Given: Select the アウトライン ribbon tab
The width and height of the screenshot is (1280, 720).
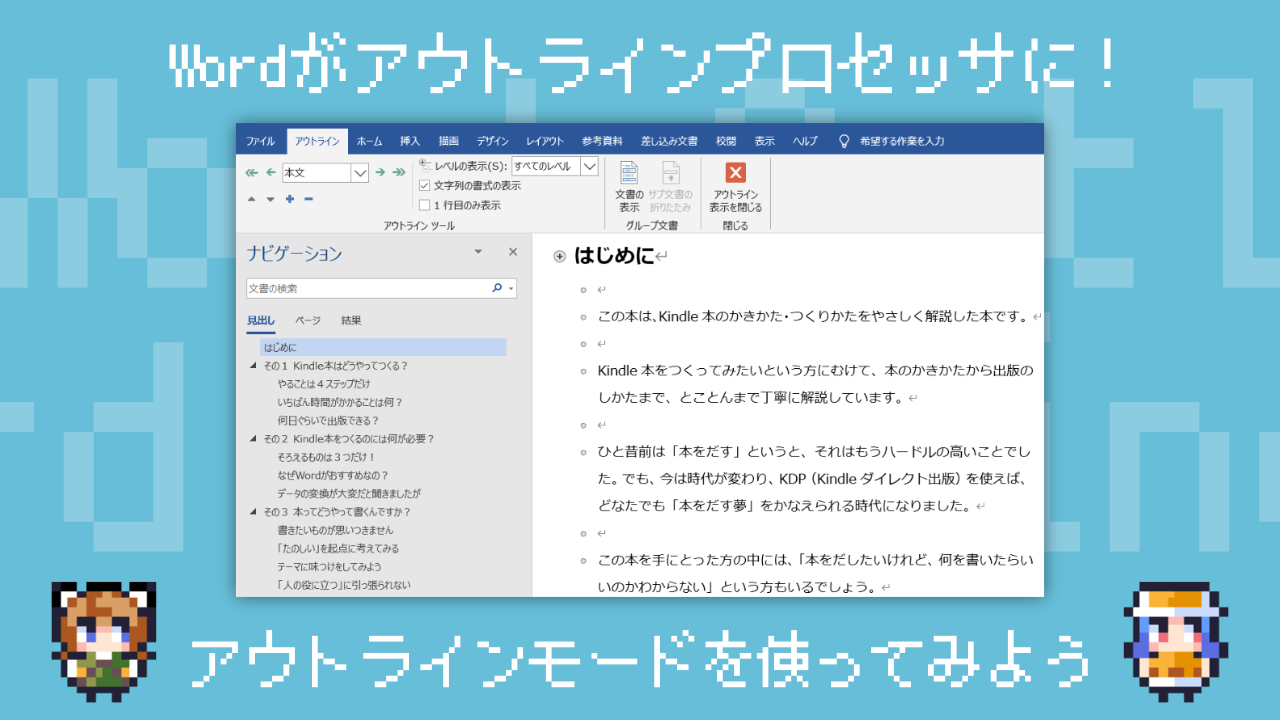Looking at the screenshot, I should (317, 141).
